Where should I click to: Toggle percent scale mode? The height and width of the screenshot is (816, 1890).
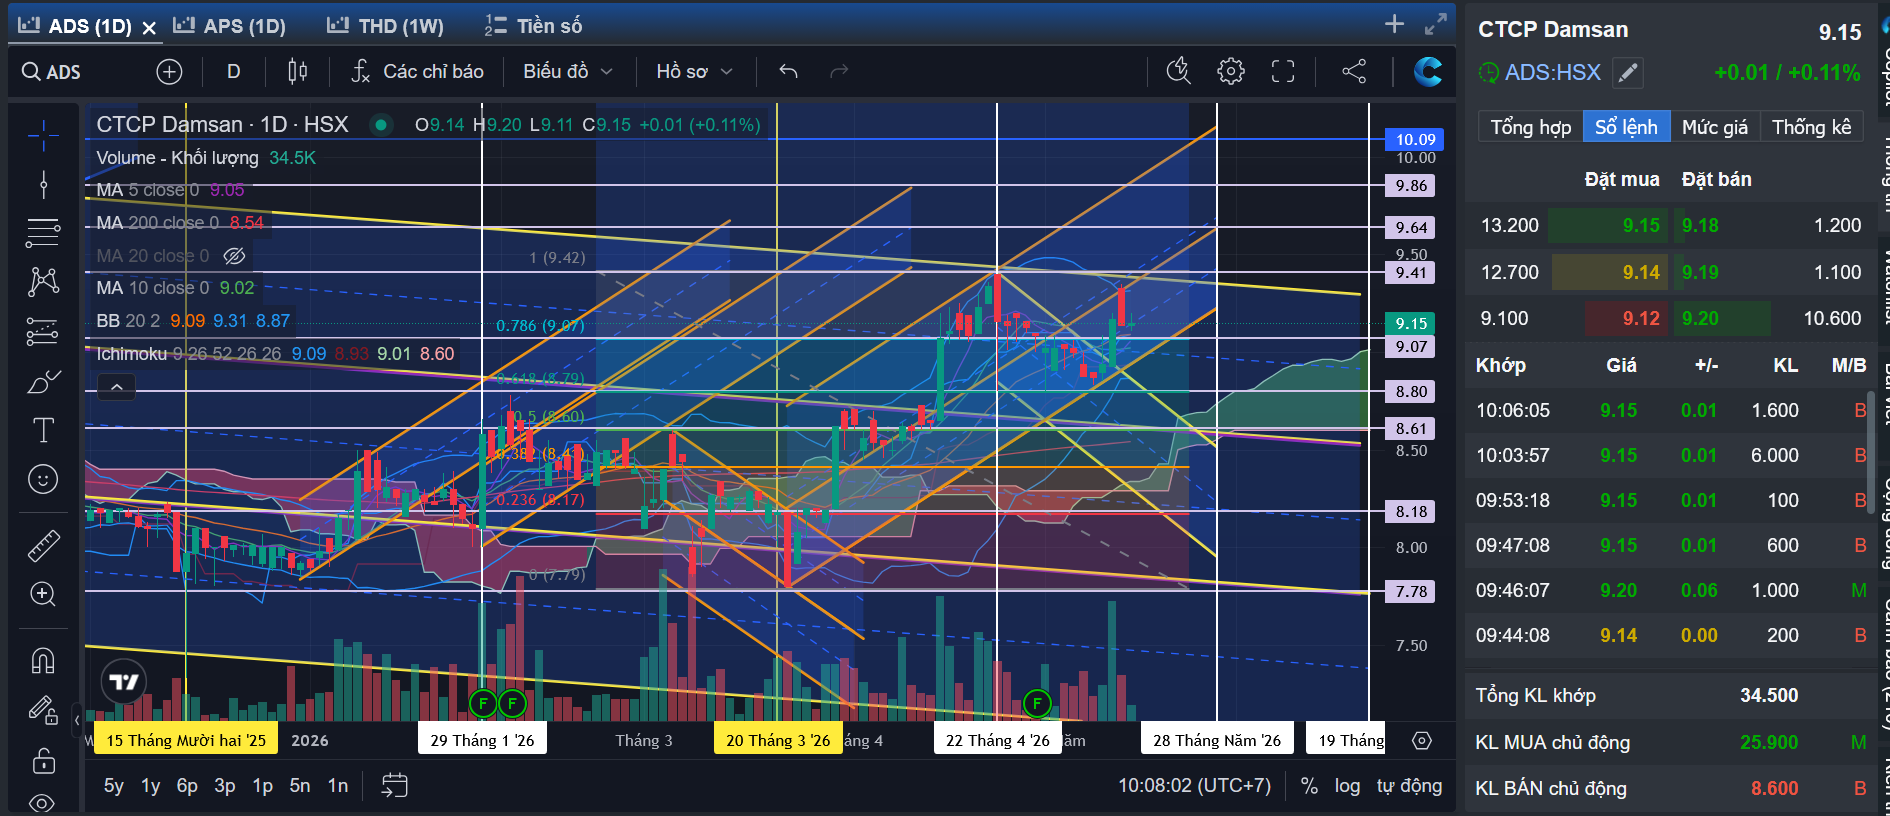[x=1309, y=786]
